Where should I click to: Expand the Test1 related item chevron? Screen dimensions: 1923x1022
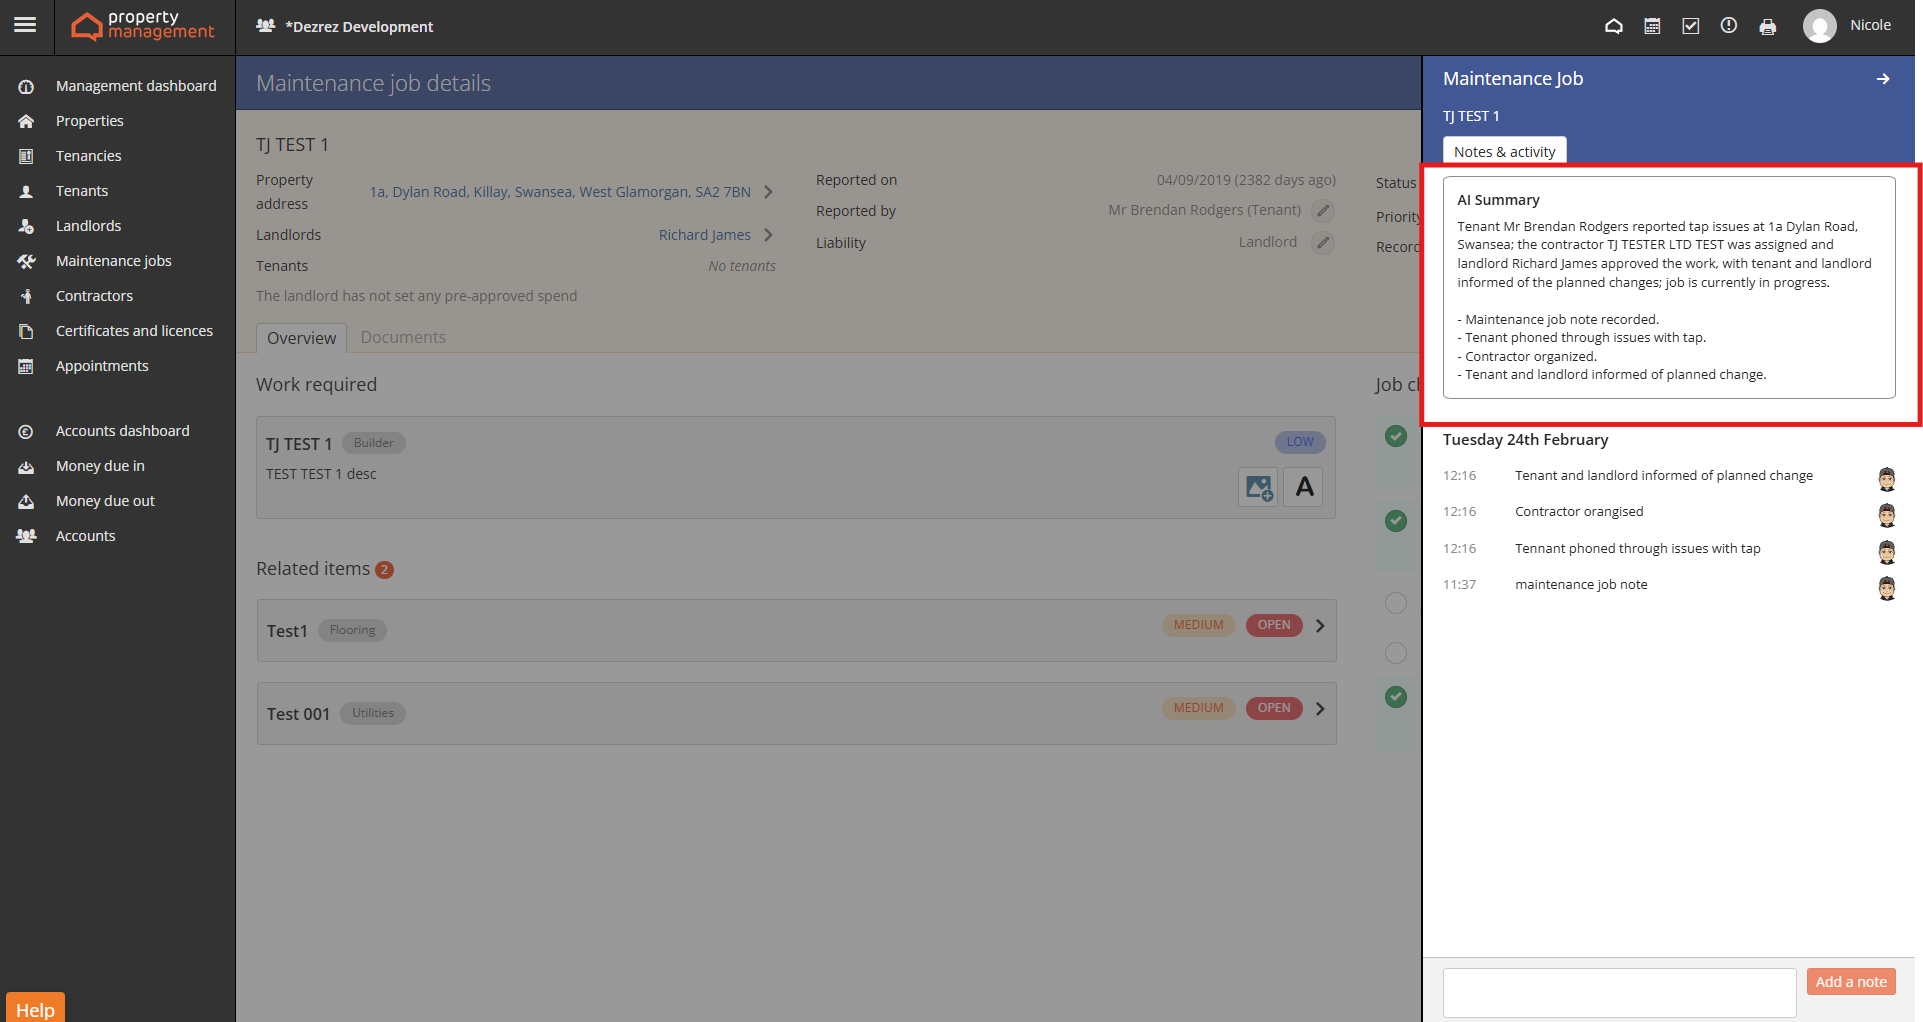(1320, 626)
